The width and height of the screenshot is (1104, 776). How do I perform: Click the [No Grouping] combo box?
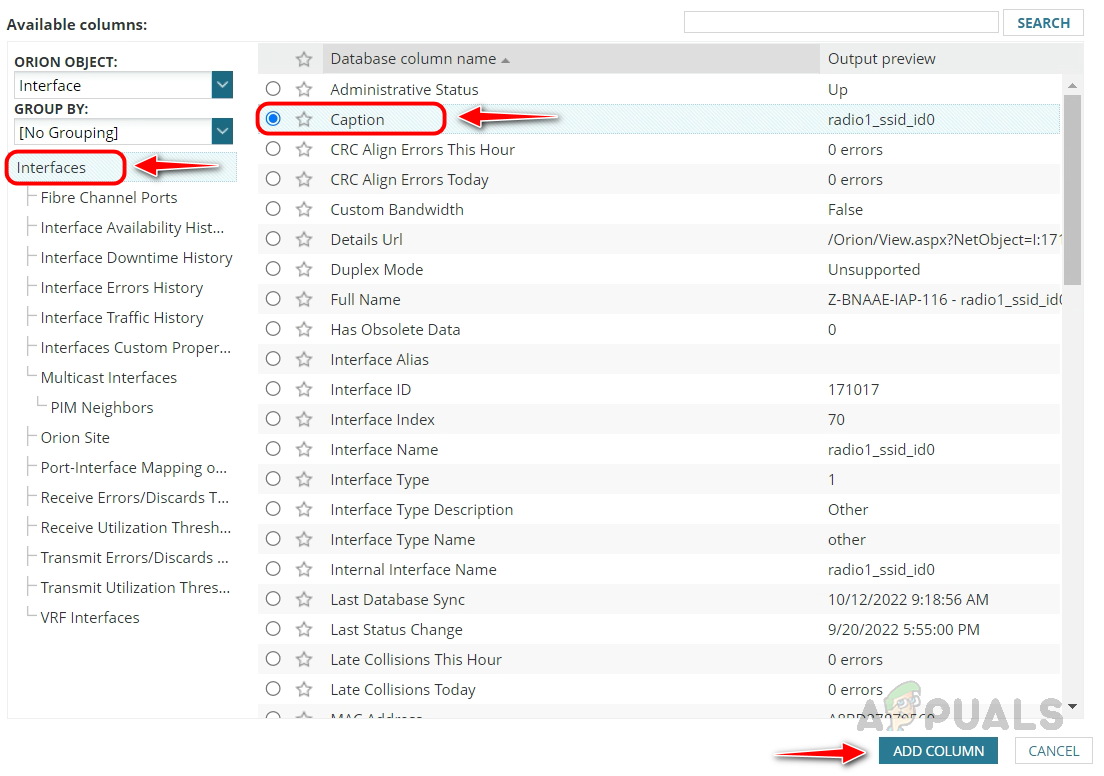[x=113, y=132]
